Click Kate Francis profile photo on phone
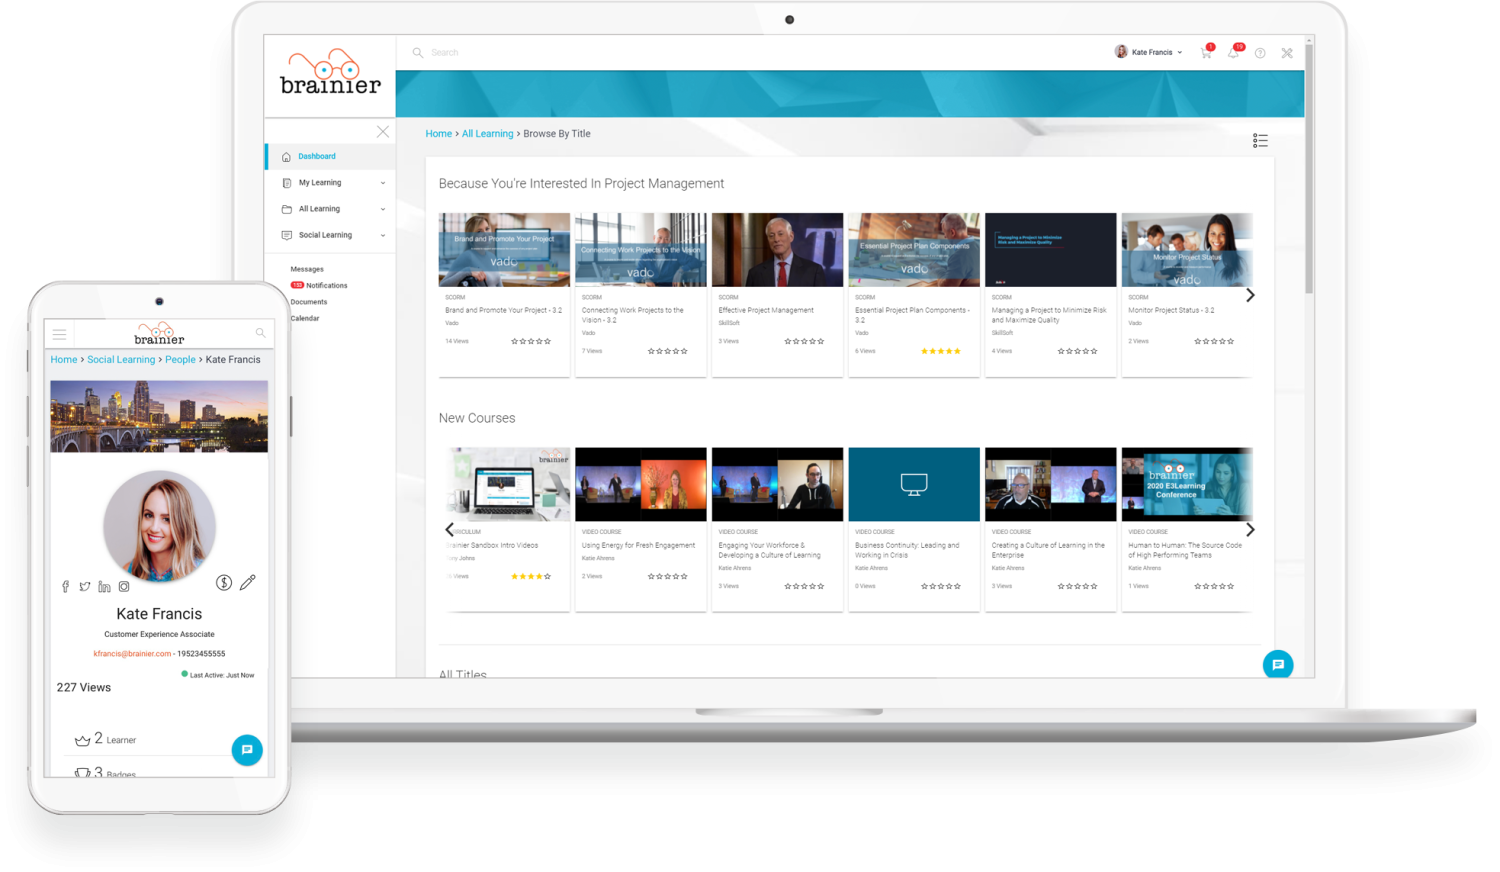The height and width of the screenshot is (872, 1500). click(159, 526)
